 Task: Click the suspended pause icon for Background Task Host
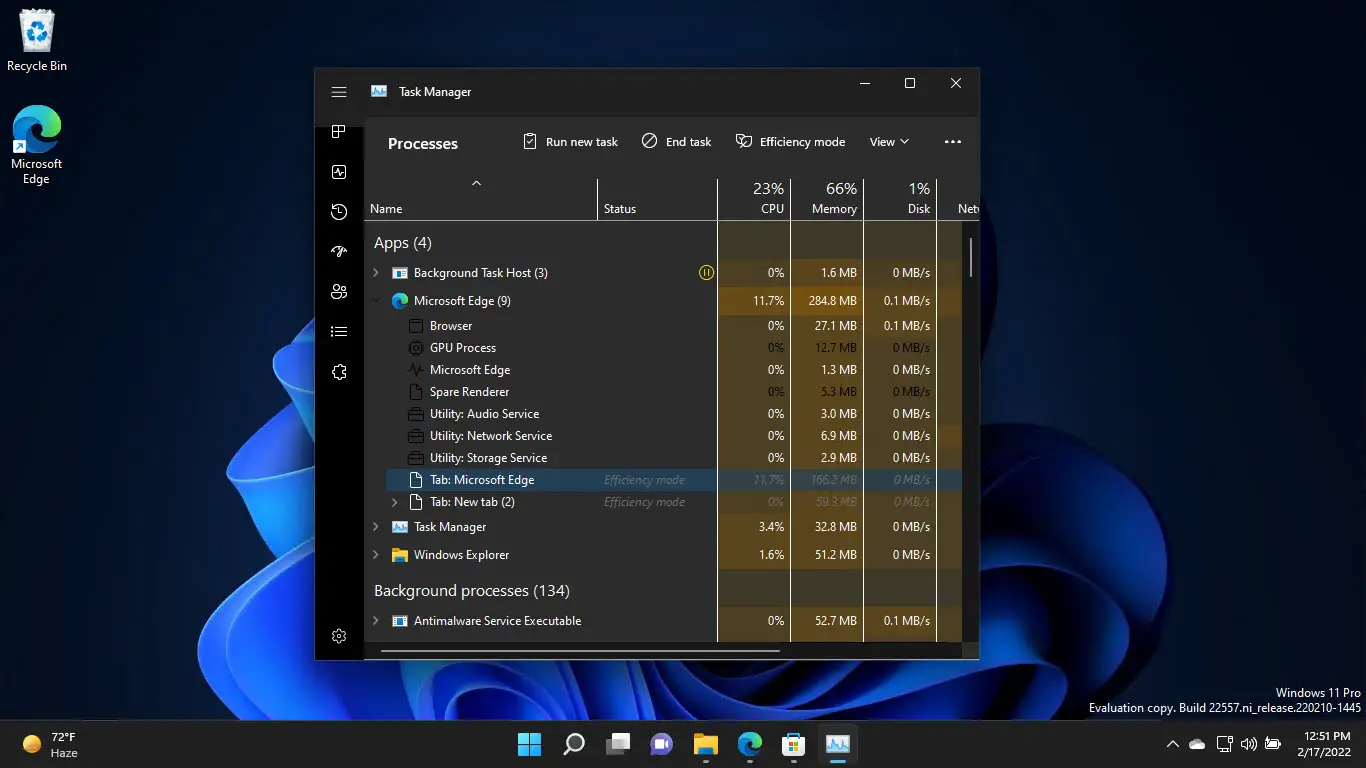706,273
